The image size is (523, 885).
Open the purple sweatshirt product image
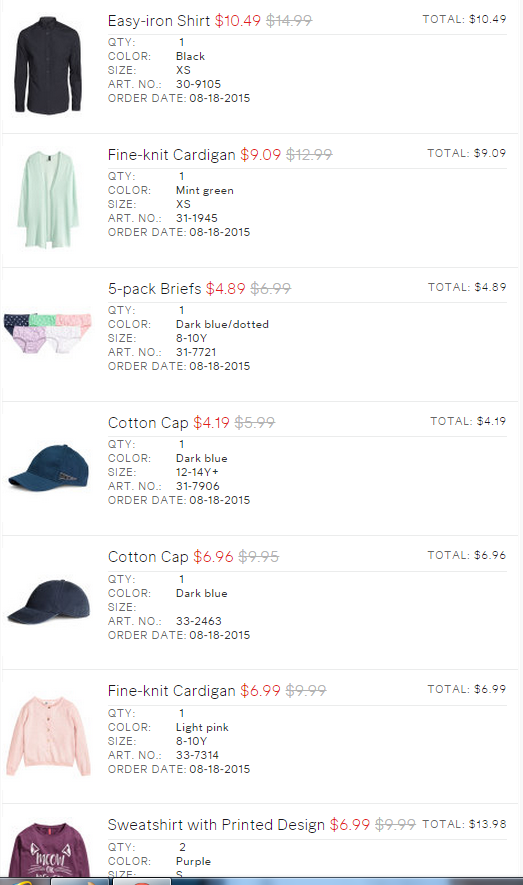(49, 850)
